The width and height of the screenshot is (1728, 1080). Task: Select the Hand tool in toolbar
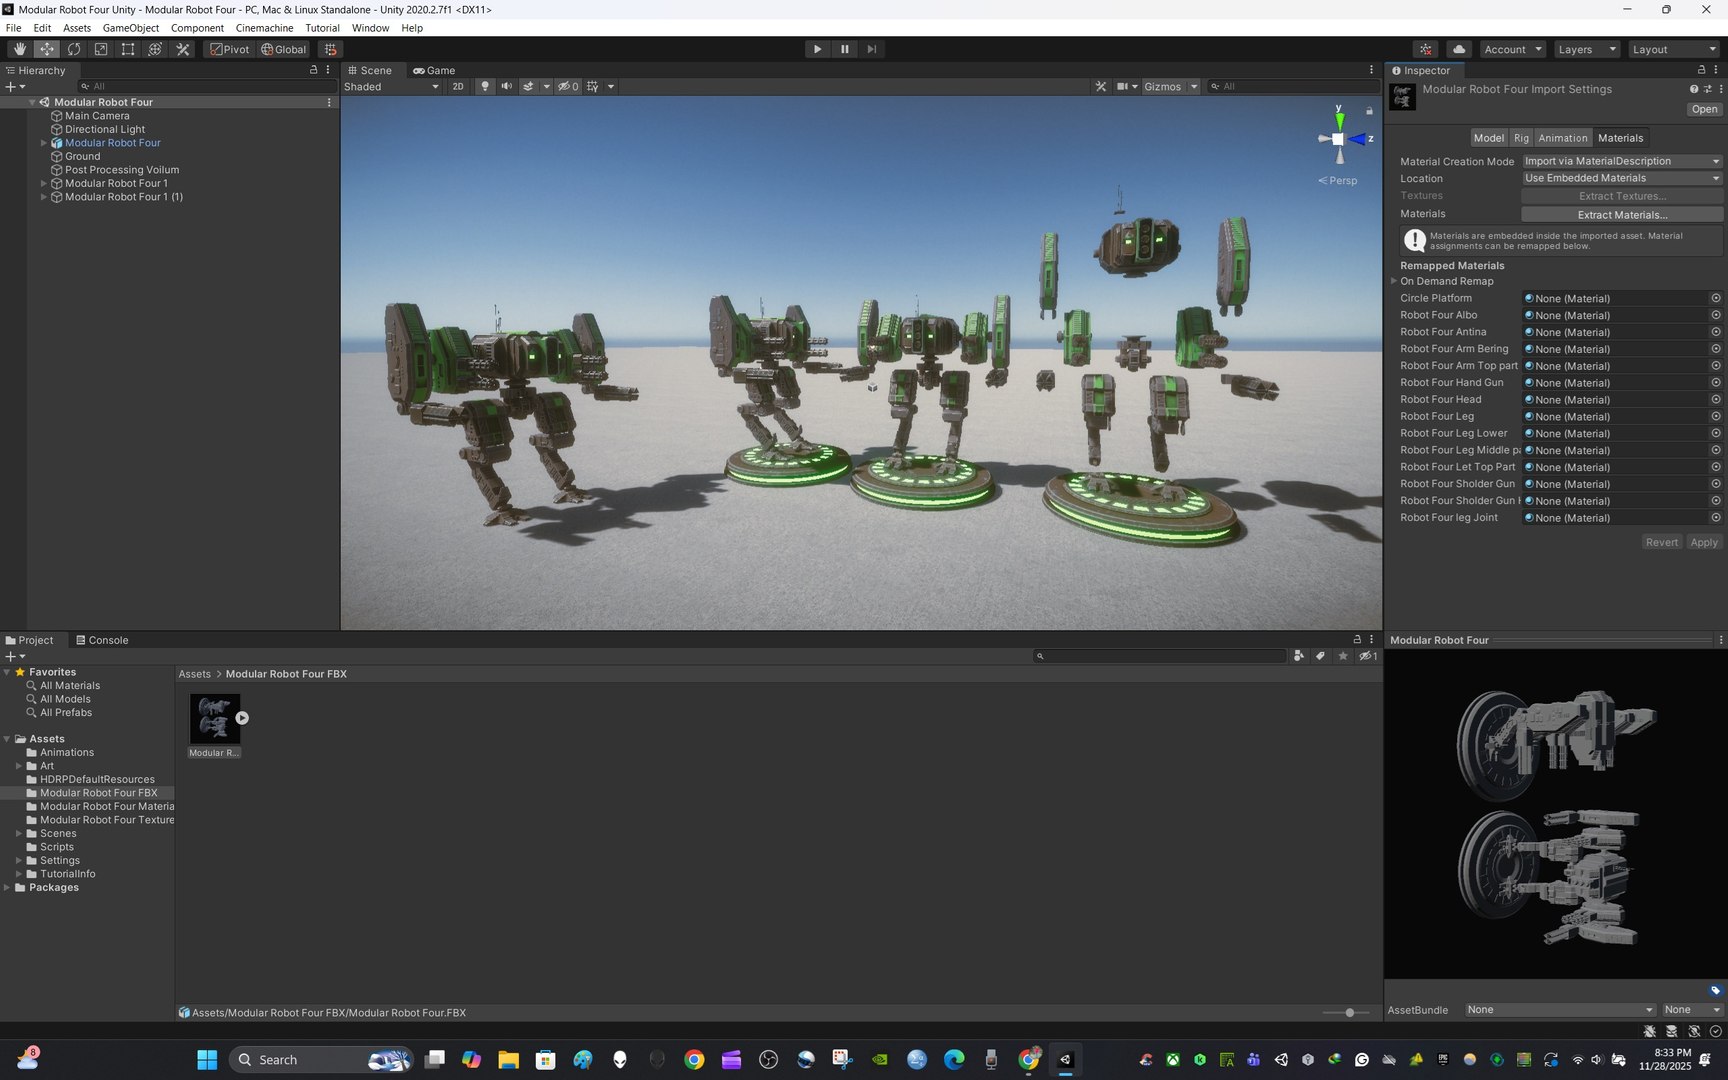[19, 49]
